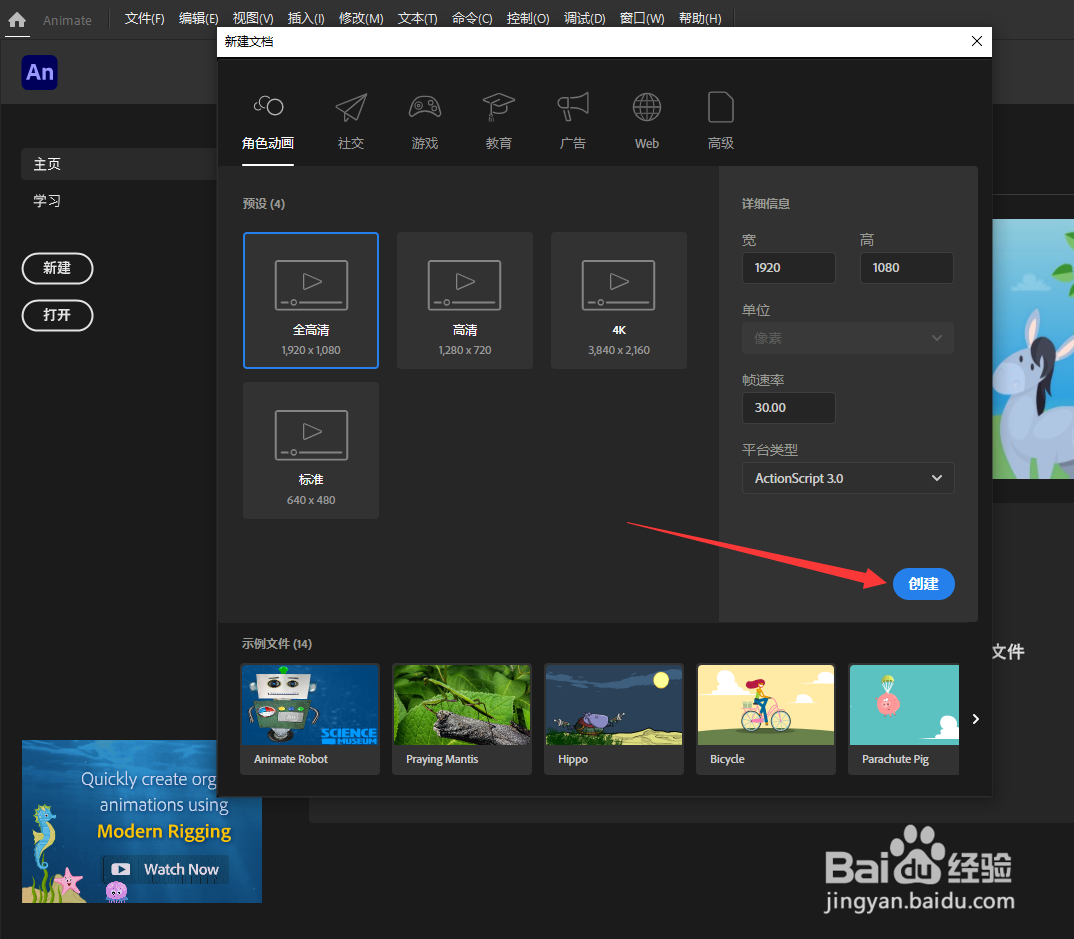
Task: Open the 编辑(E) menu
Action: (199, 18)
